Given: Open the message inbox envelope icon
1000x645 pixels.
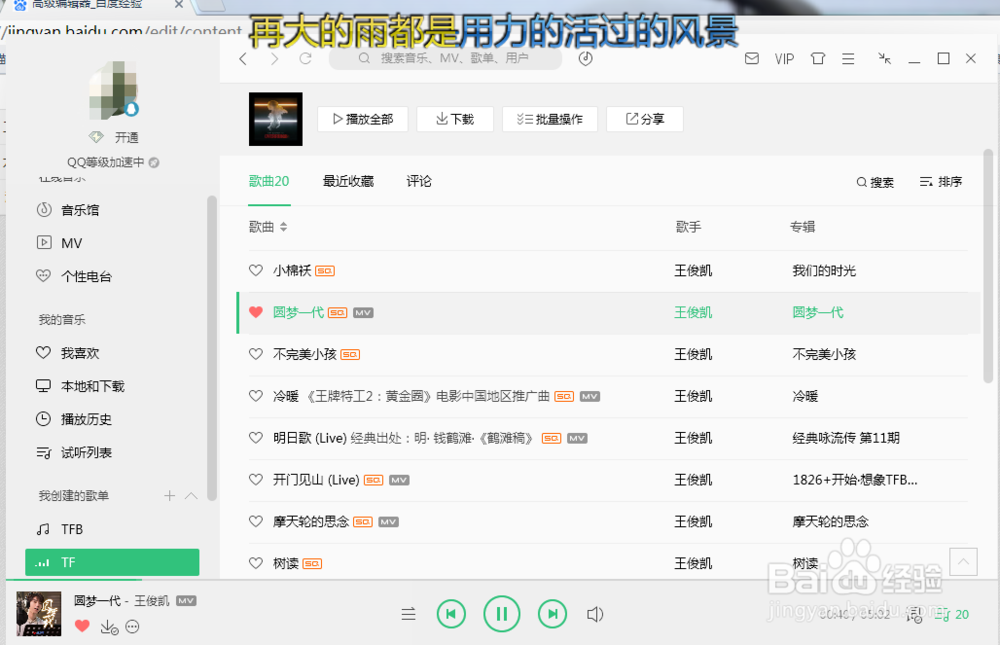Looking at the screenshot, I should point(751,58).
